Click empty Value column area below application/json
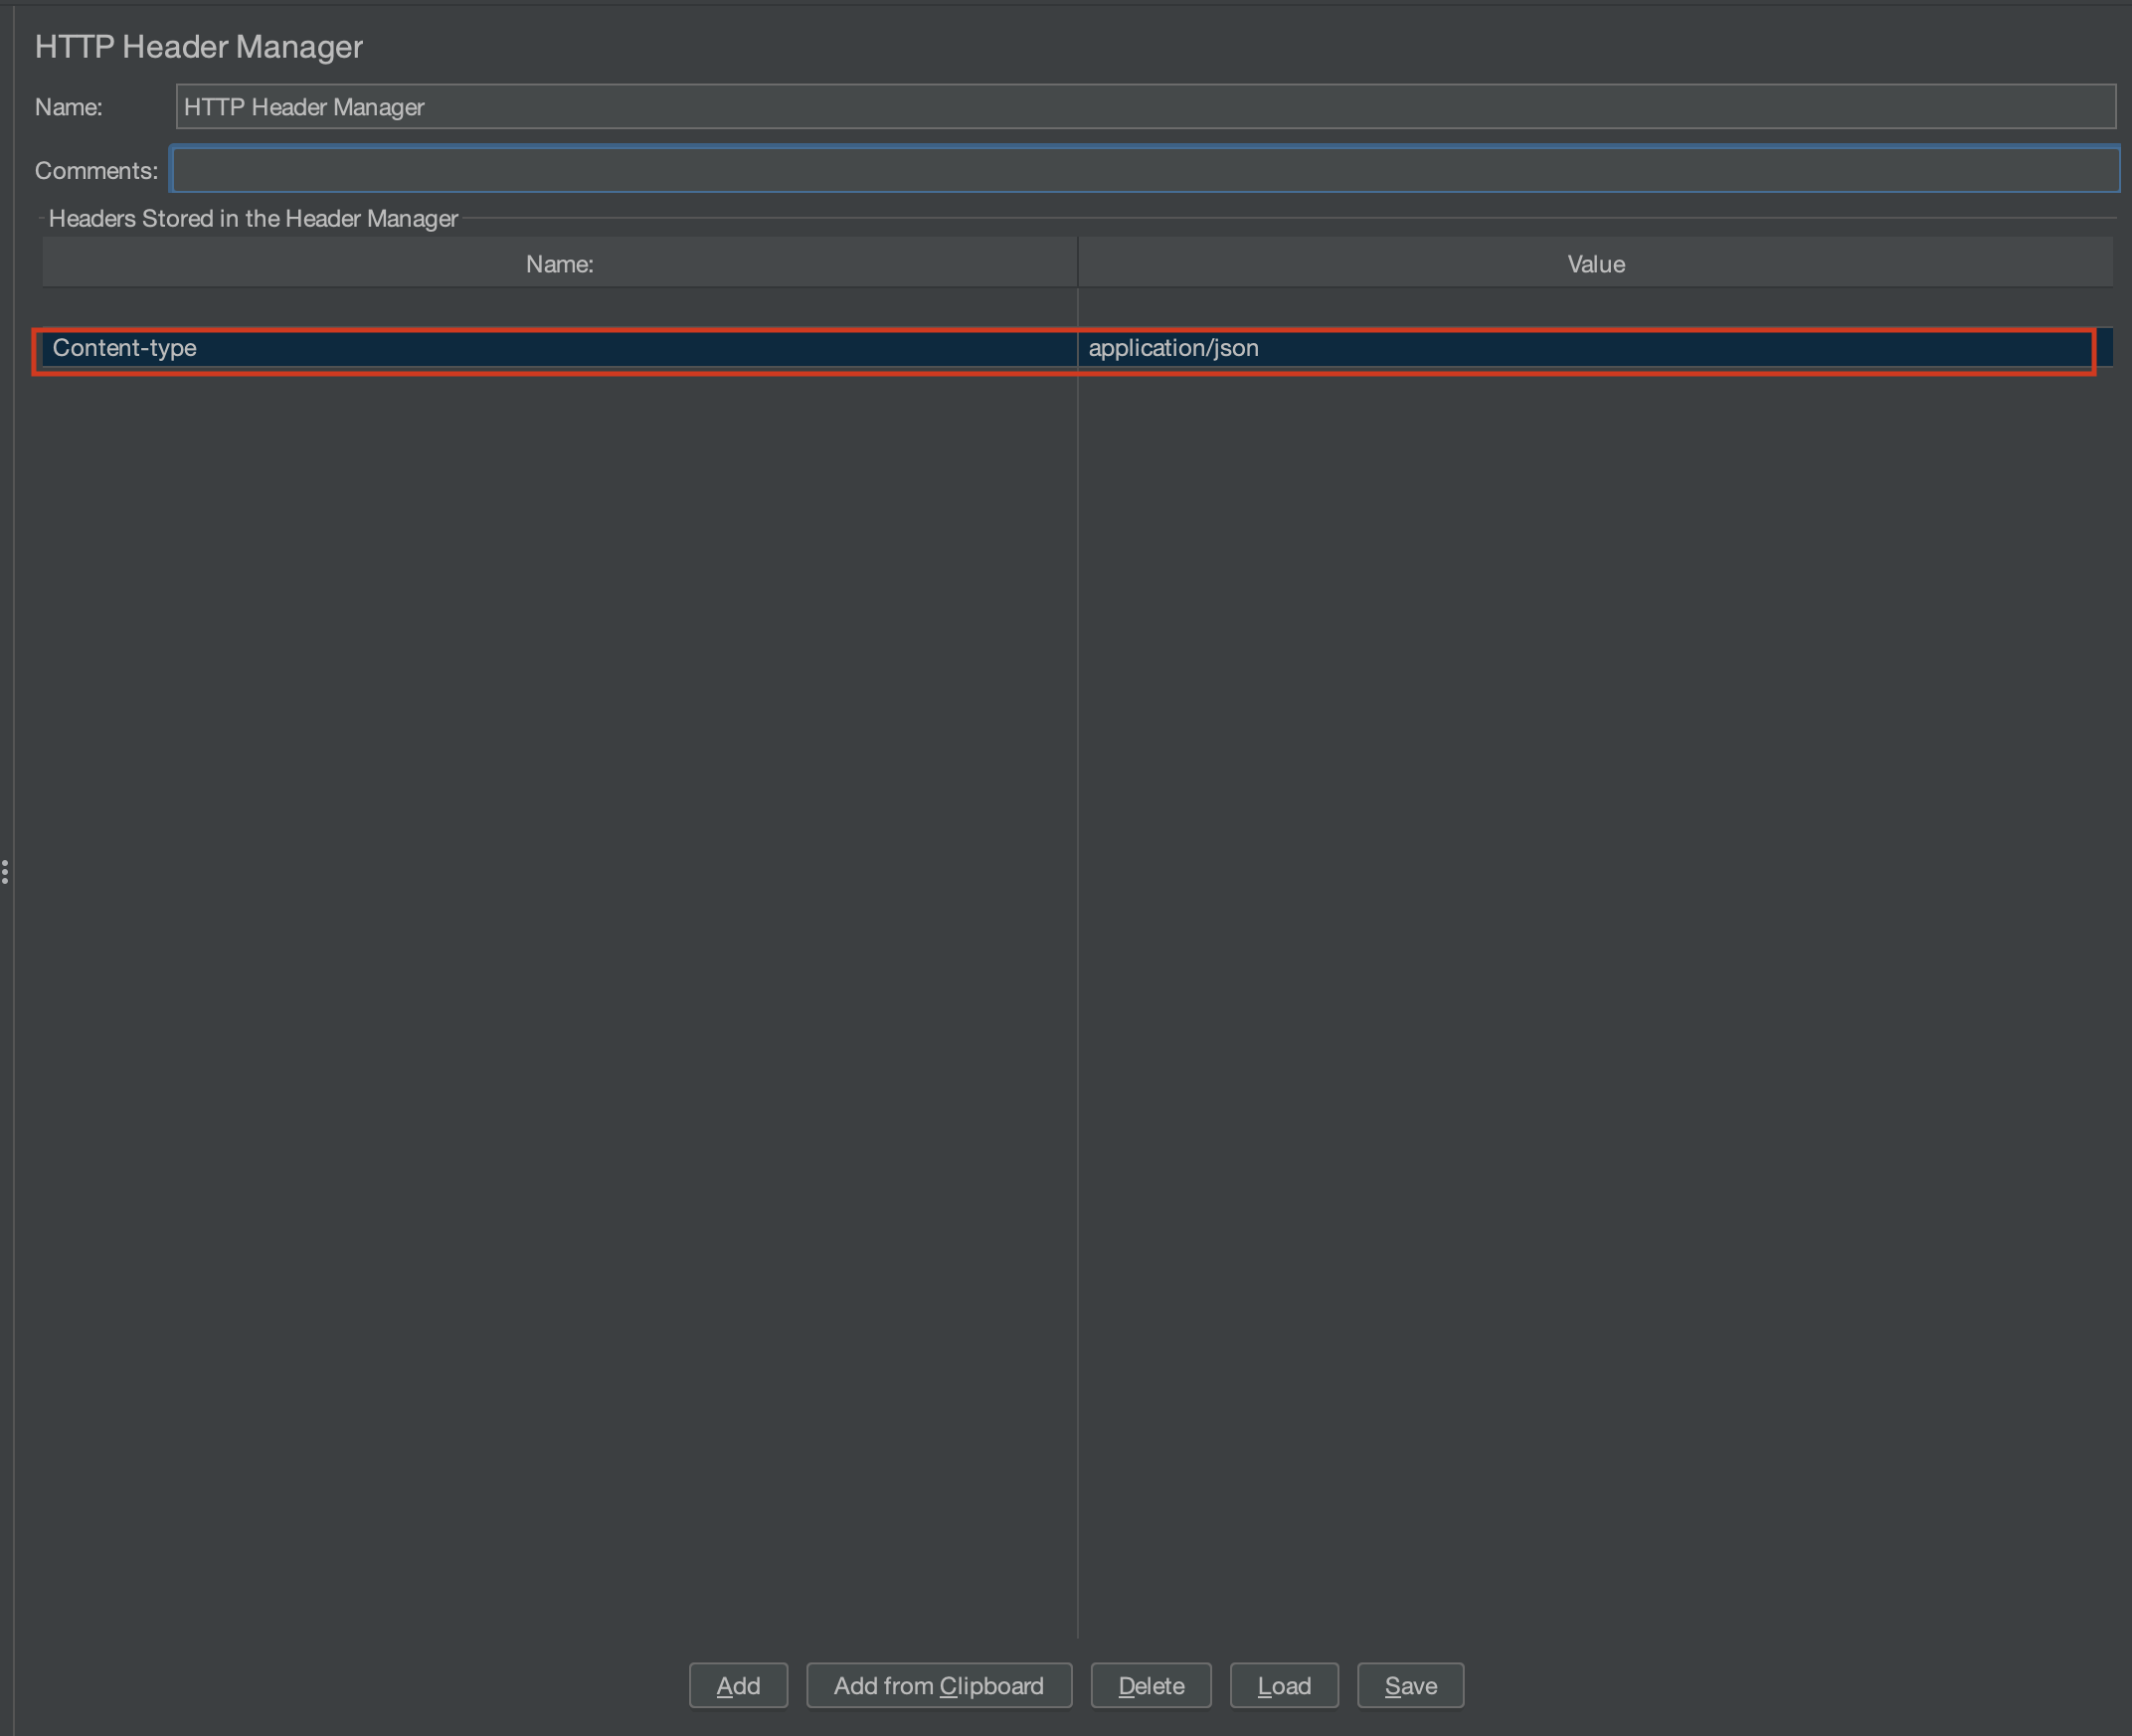 1595,900
